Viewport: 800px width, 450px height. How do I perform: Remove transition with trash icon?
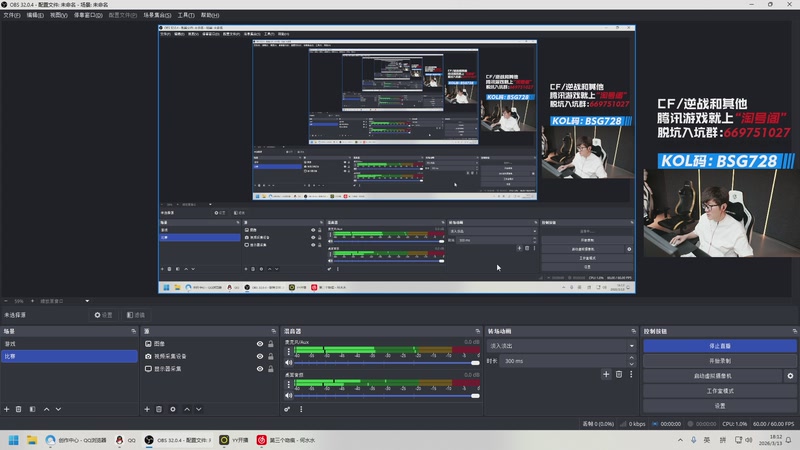point(619,374)
